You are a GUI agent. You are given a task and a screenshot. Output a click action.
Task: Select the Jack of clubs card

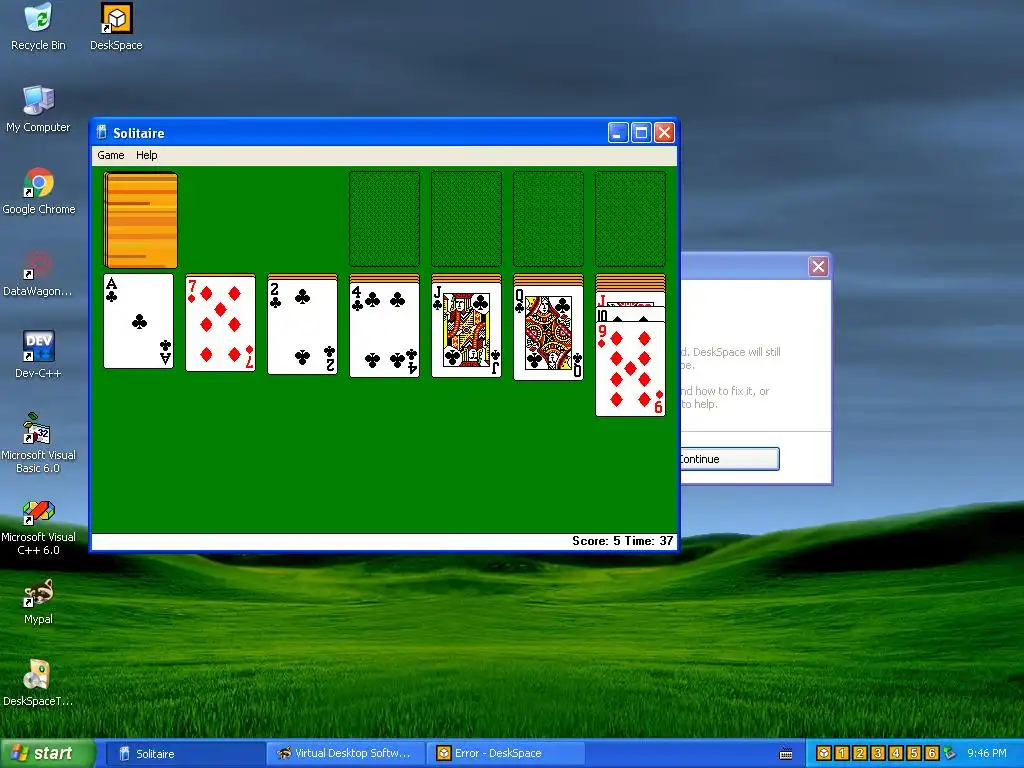(x=466, y=329)
